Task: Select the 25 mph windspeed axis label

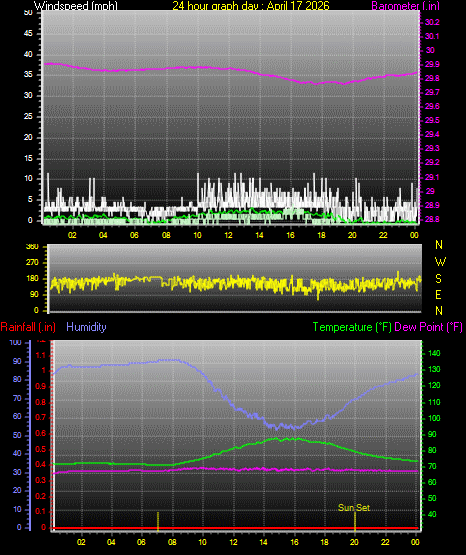Action: click(28, 116)
